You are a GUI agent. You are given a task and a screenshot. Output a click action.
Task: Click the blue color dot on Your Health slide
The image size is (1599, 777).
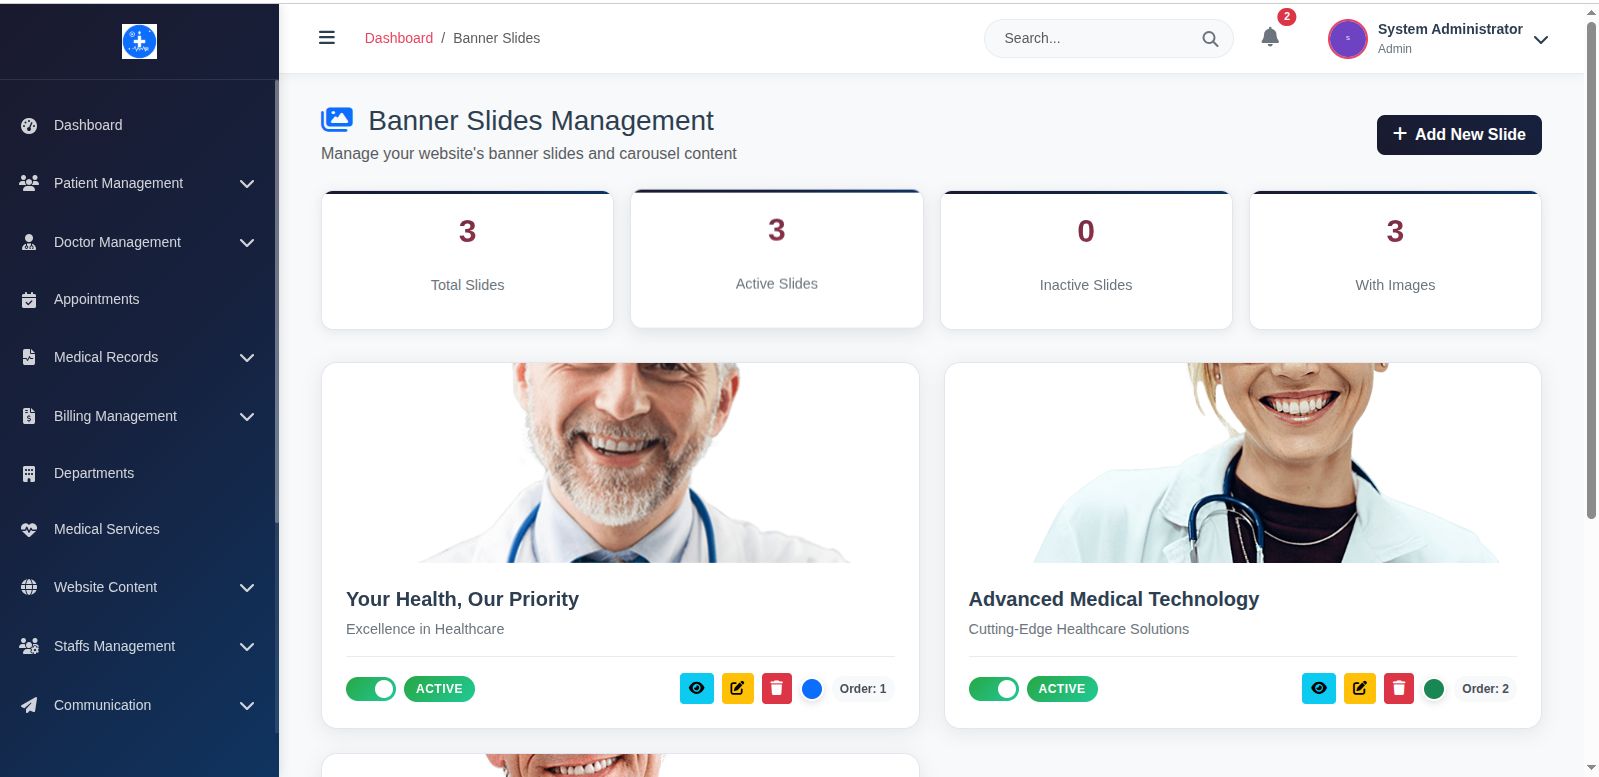812,689
